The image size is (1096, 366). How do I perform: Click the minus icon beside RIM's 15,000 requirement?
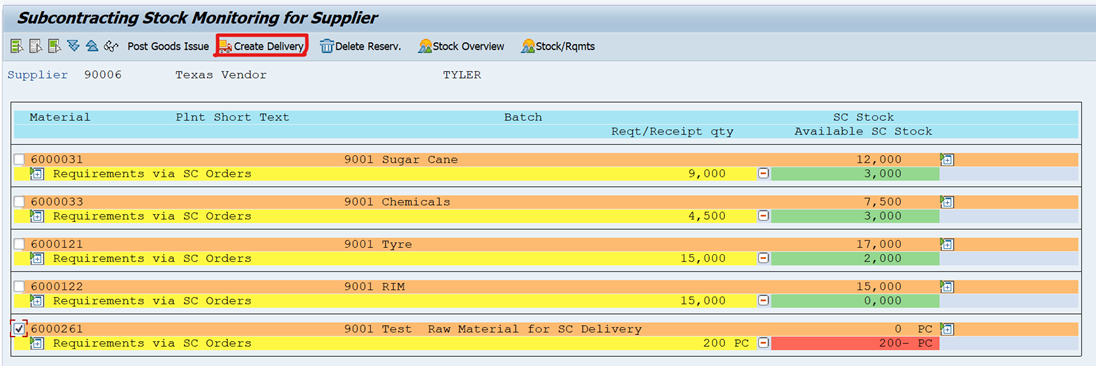point(763,301)
